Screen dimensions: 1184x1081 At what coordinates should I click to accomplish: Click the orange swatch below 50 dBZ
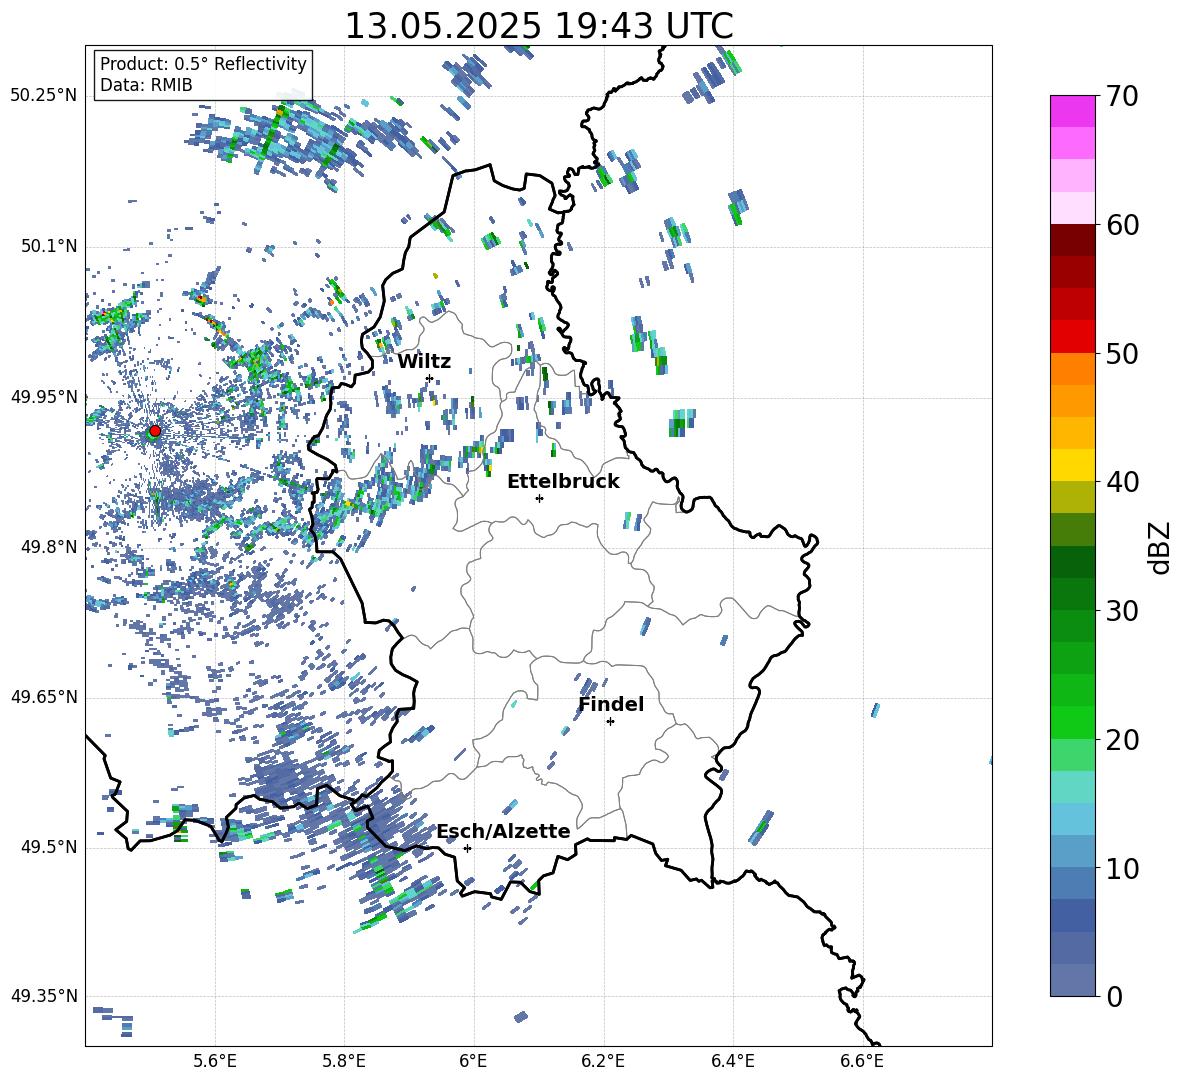pos(1072,369)
